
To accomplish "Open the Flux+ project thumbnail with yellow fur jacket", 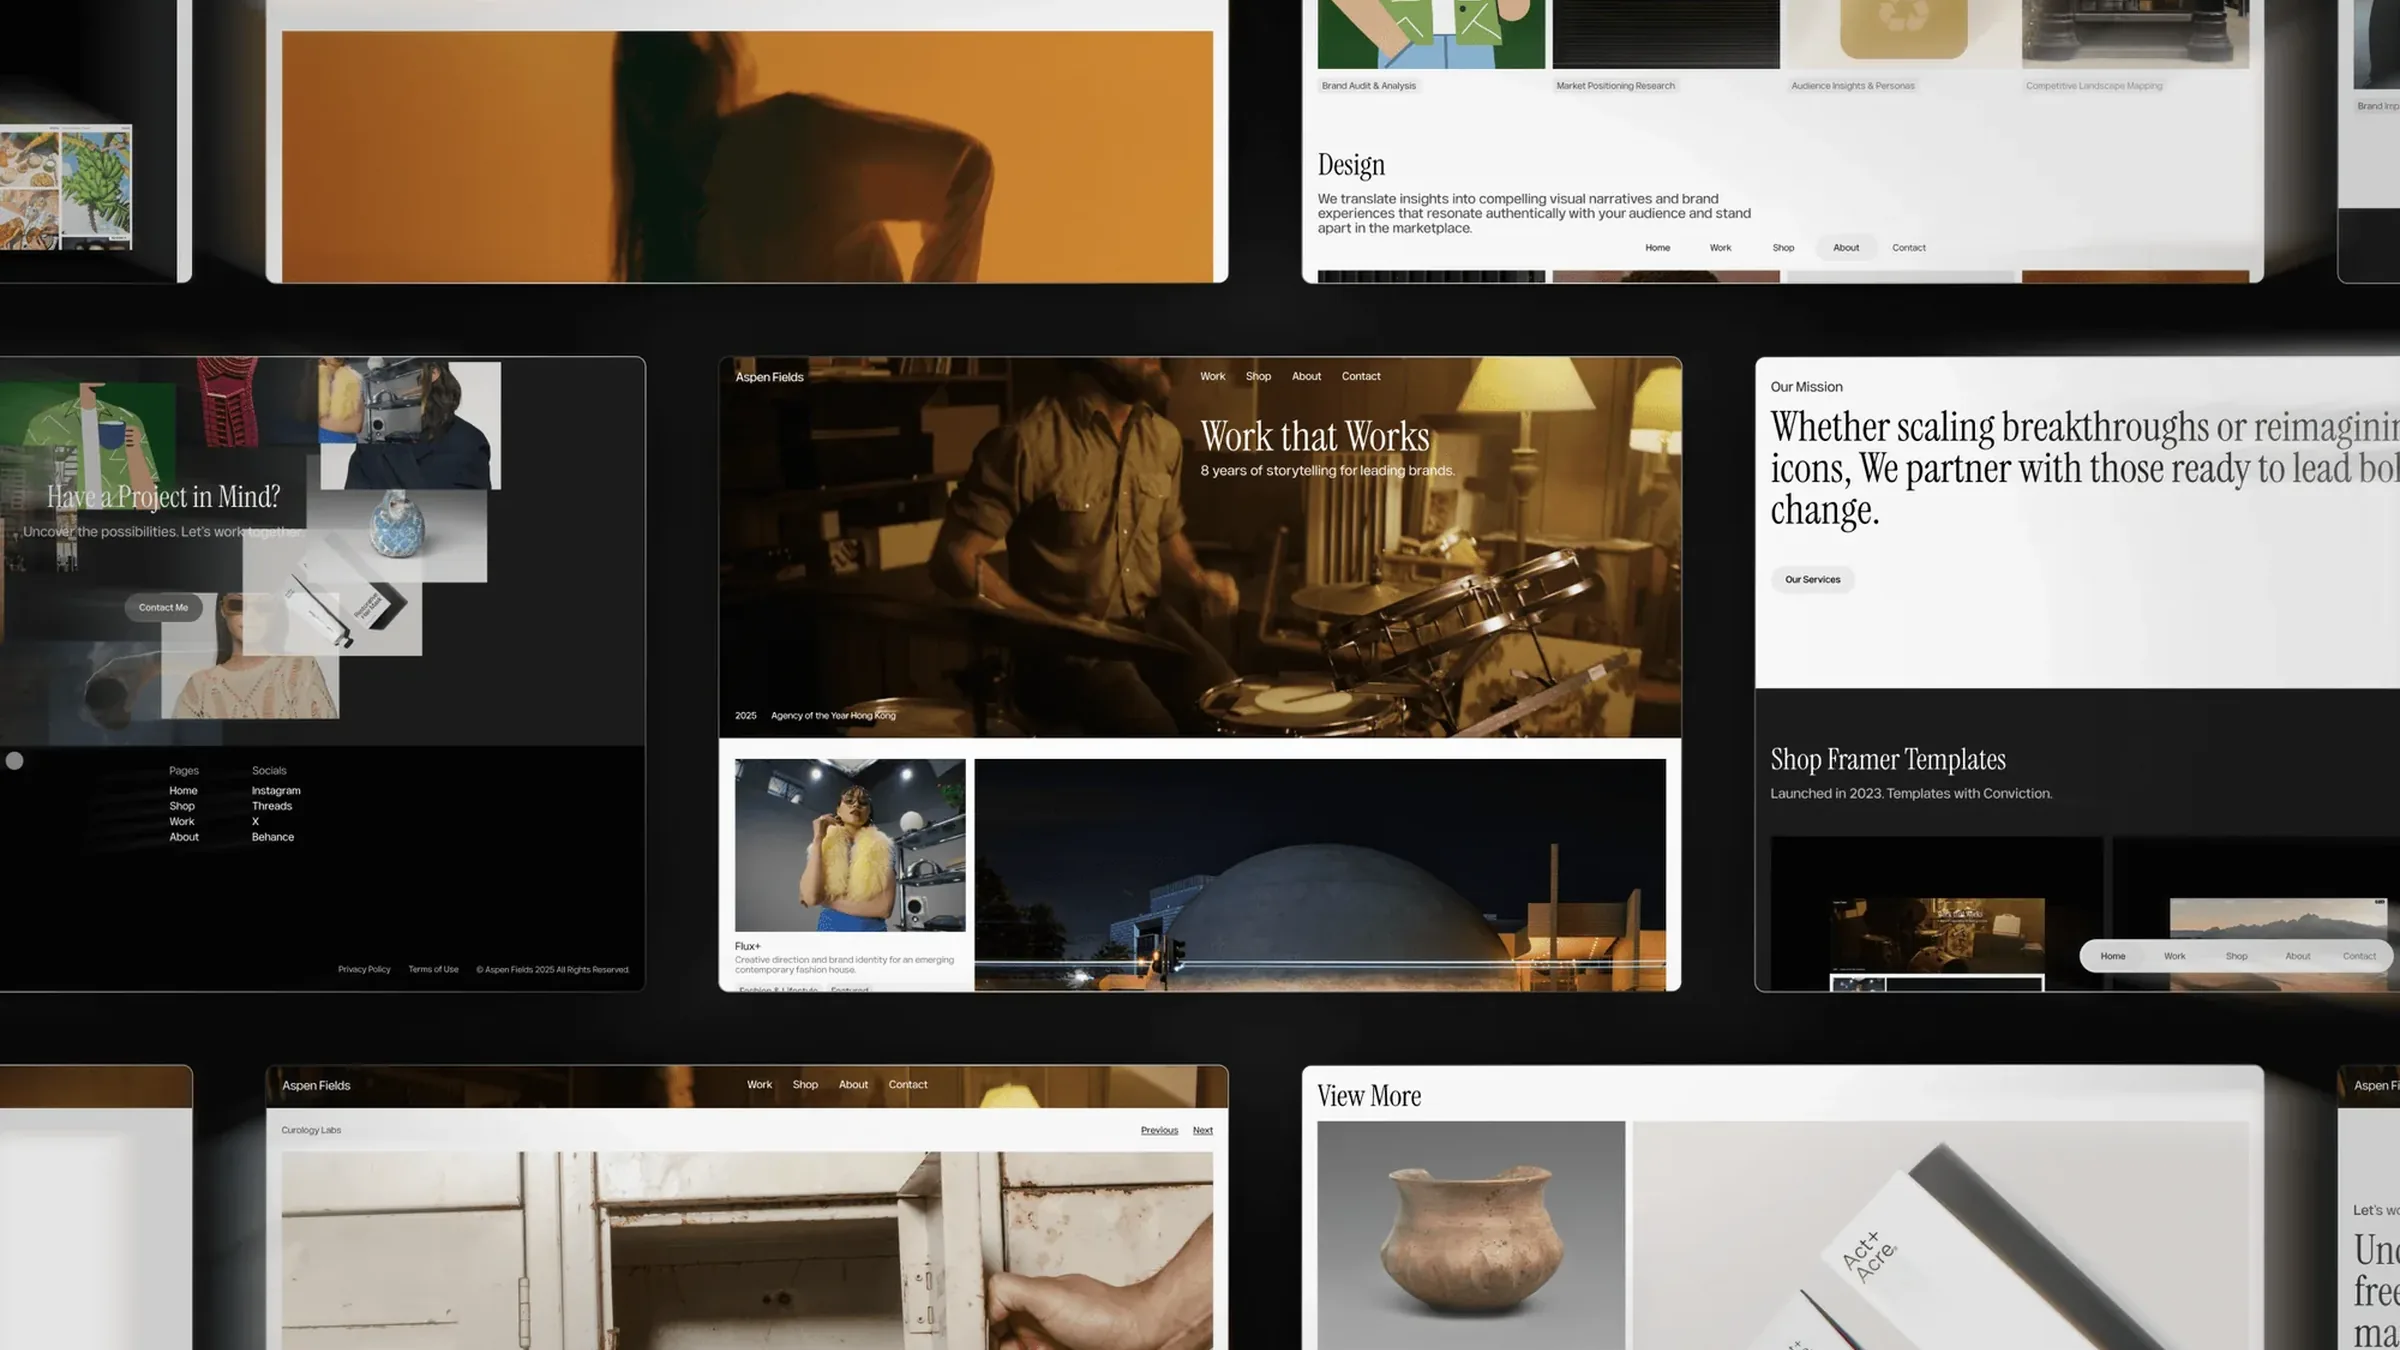I will (850, 845).
